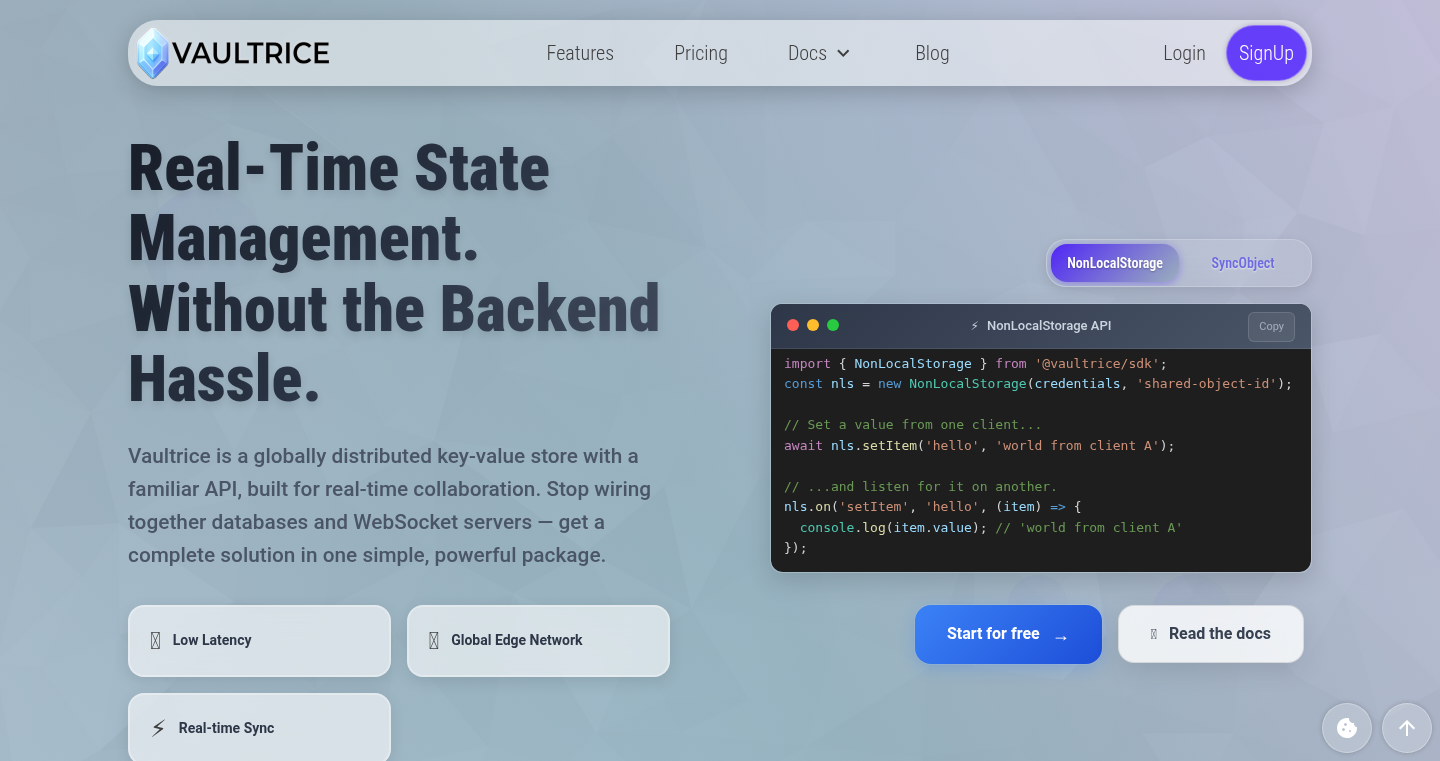Click the lightning bolt icon in Real-time Sync
Viewport: 1440px width, 761px height.
(x=158, y=728)
